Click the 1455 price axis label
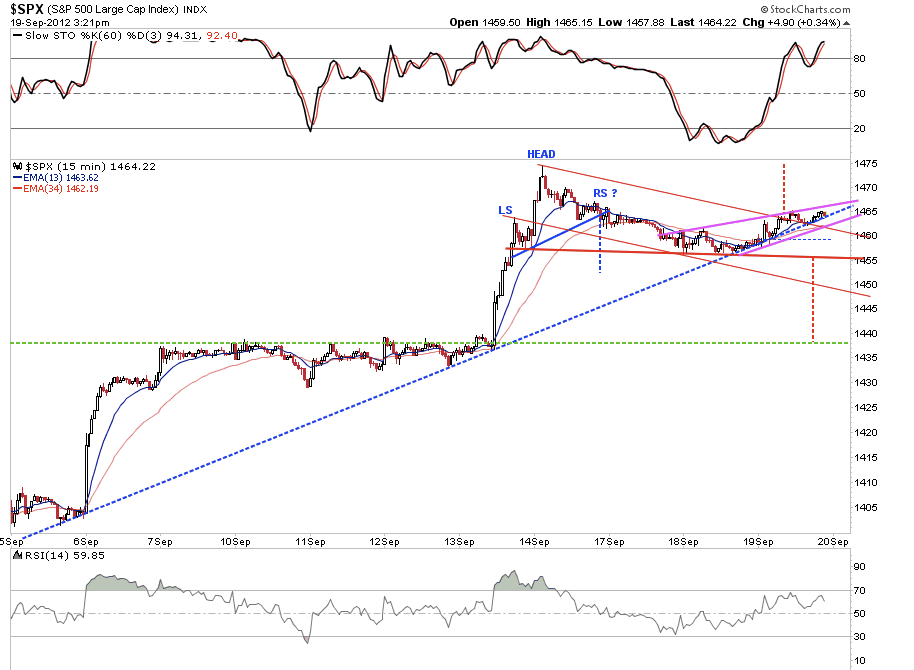The height and width of the screenshot is (670, 914). 866,260
